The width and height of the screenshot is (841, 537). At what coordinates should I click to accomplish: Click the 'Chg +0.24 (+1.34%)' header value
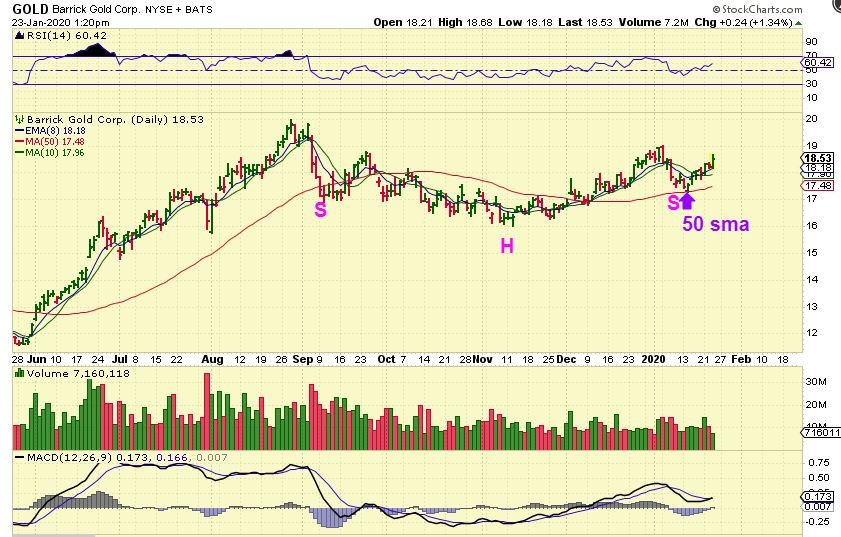click(x=743, y=22)
